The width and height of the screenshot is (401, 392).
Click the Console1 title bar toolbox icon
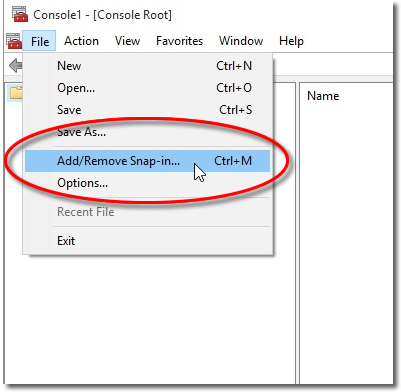click(20, 14)
